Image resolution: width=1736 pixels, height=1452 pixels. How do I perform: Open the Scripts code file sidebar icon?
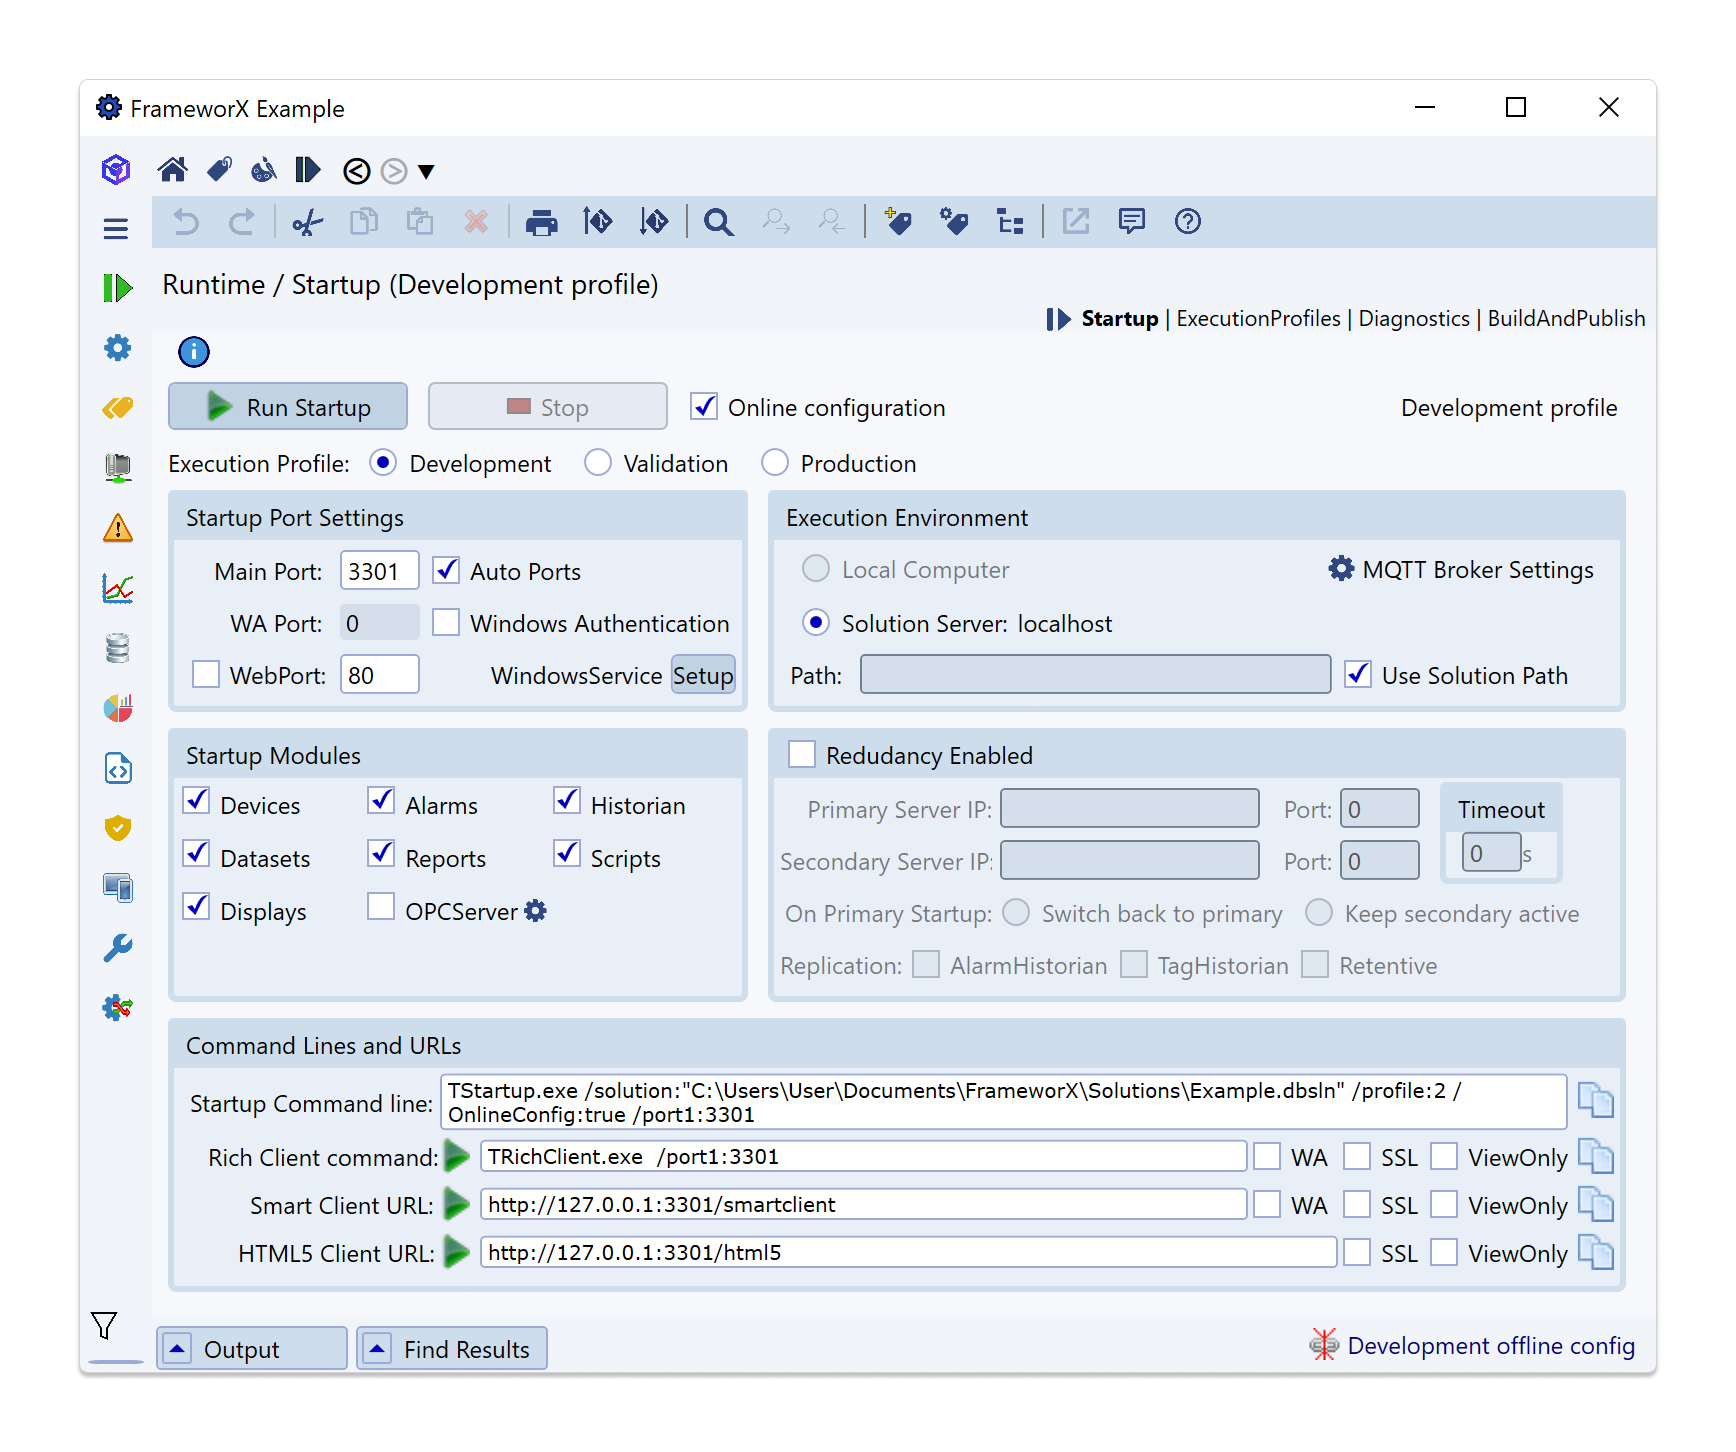coord(117,768)
